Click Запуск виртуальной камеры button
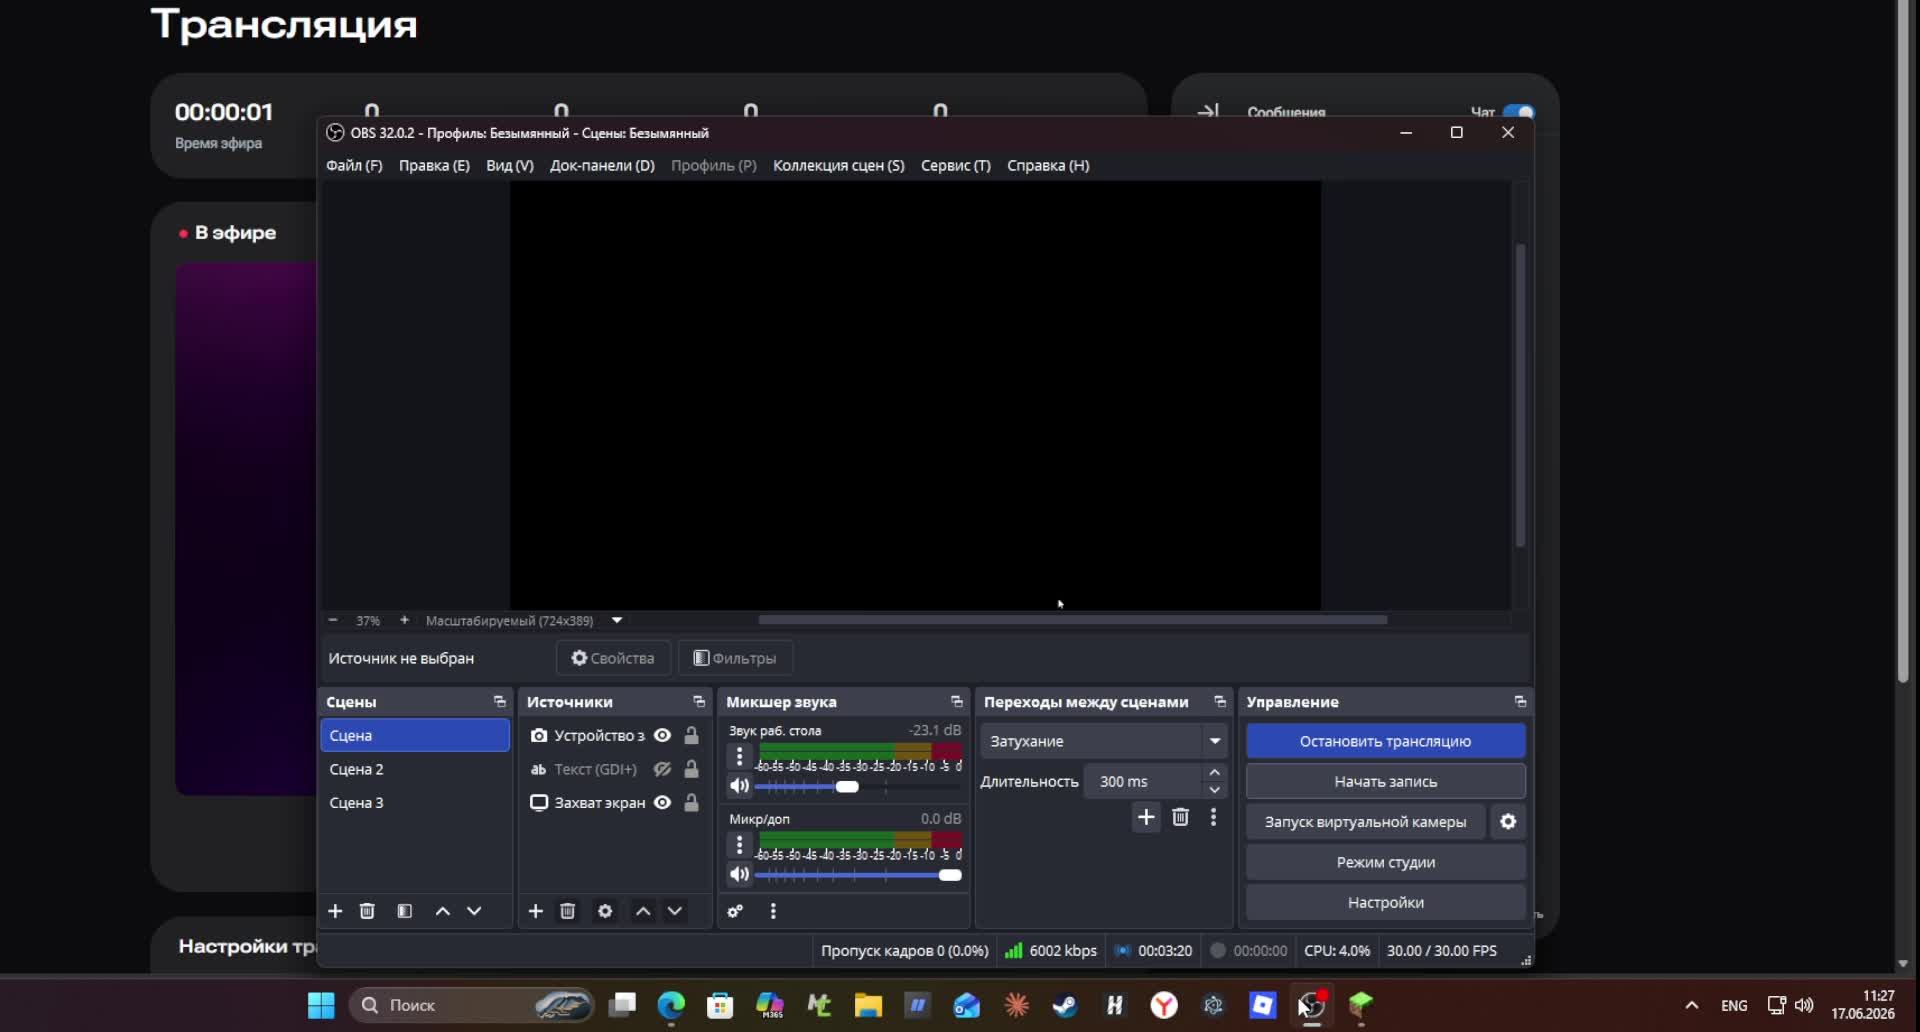Image resolution: width=1920 pixels, height=1032 pixels. [x=1365, y=822]
